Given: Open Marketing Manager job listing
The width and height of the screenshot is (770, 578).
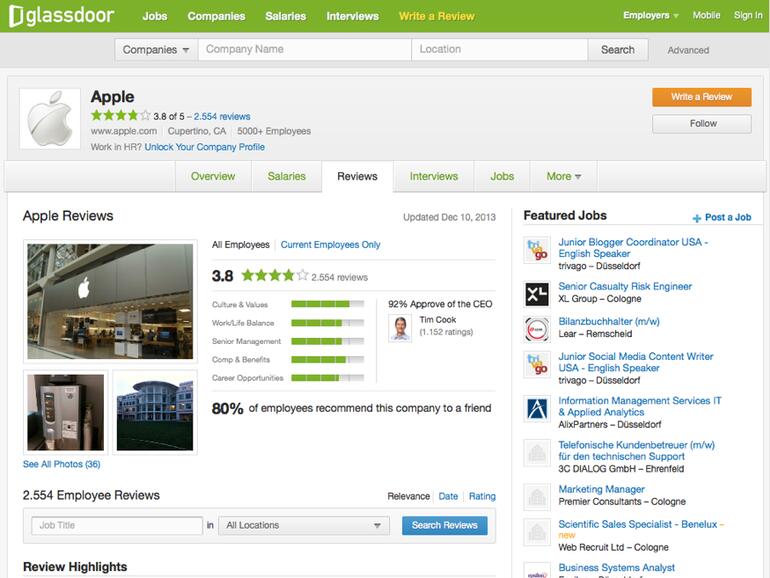Looking at the screenshot, I should coord(602,490).
